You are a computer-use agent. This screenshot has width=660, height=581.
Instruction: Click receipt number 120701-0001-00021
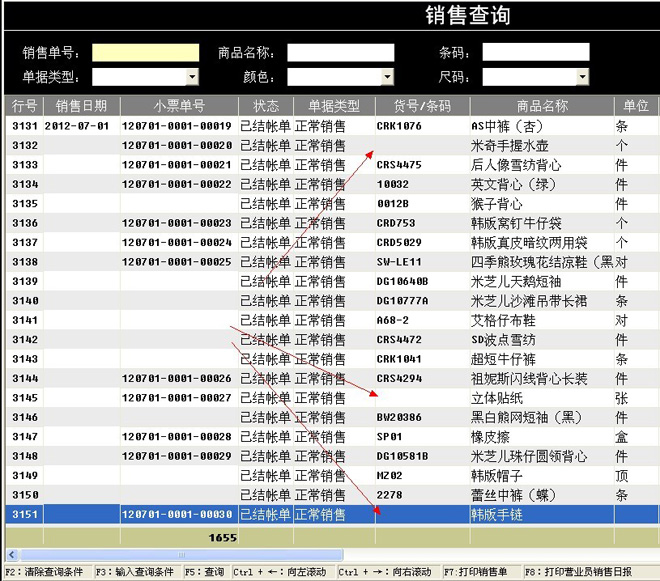(x=177, y=165)
